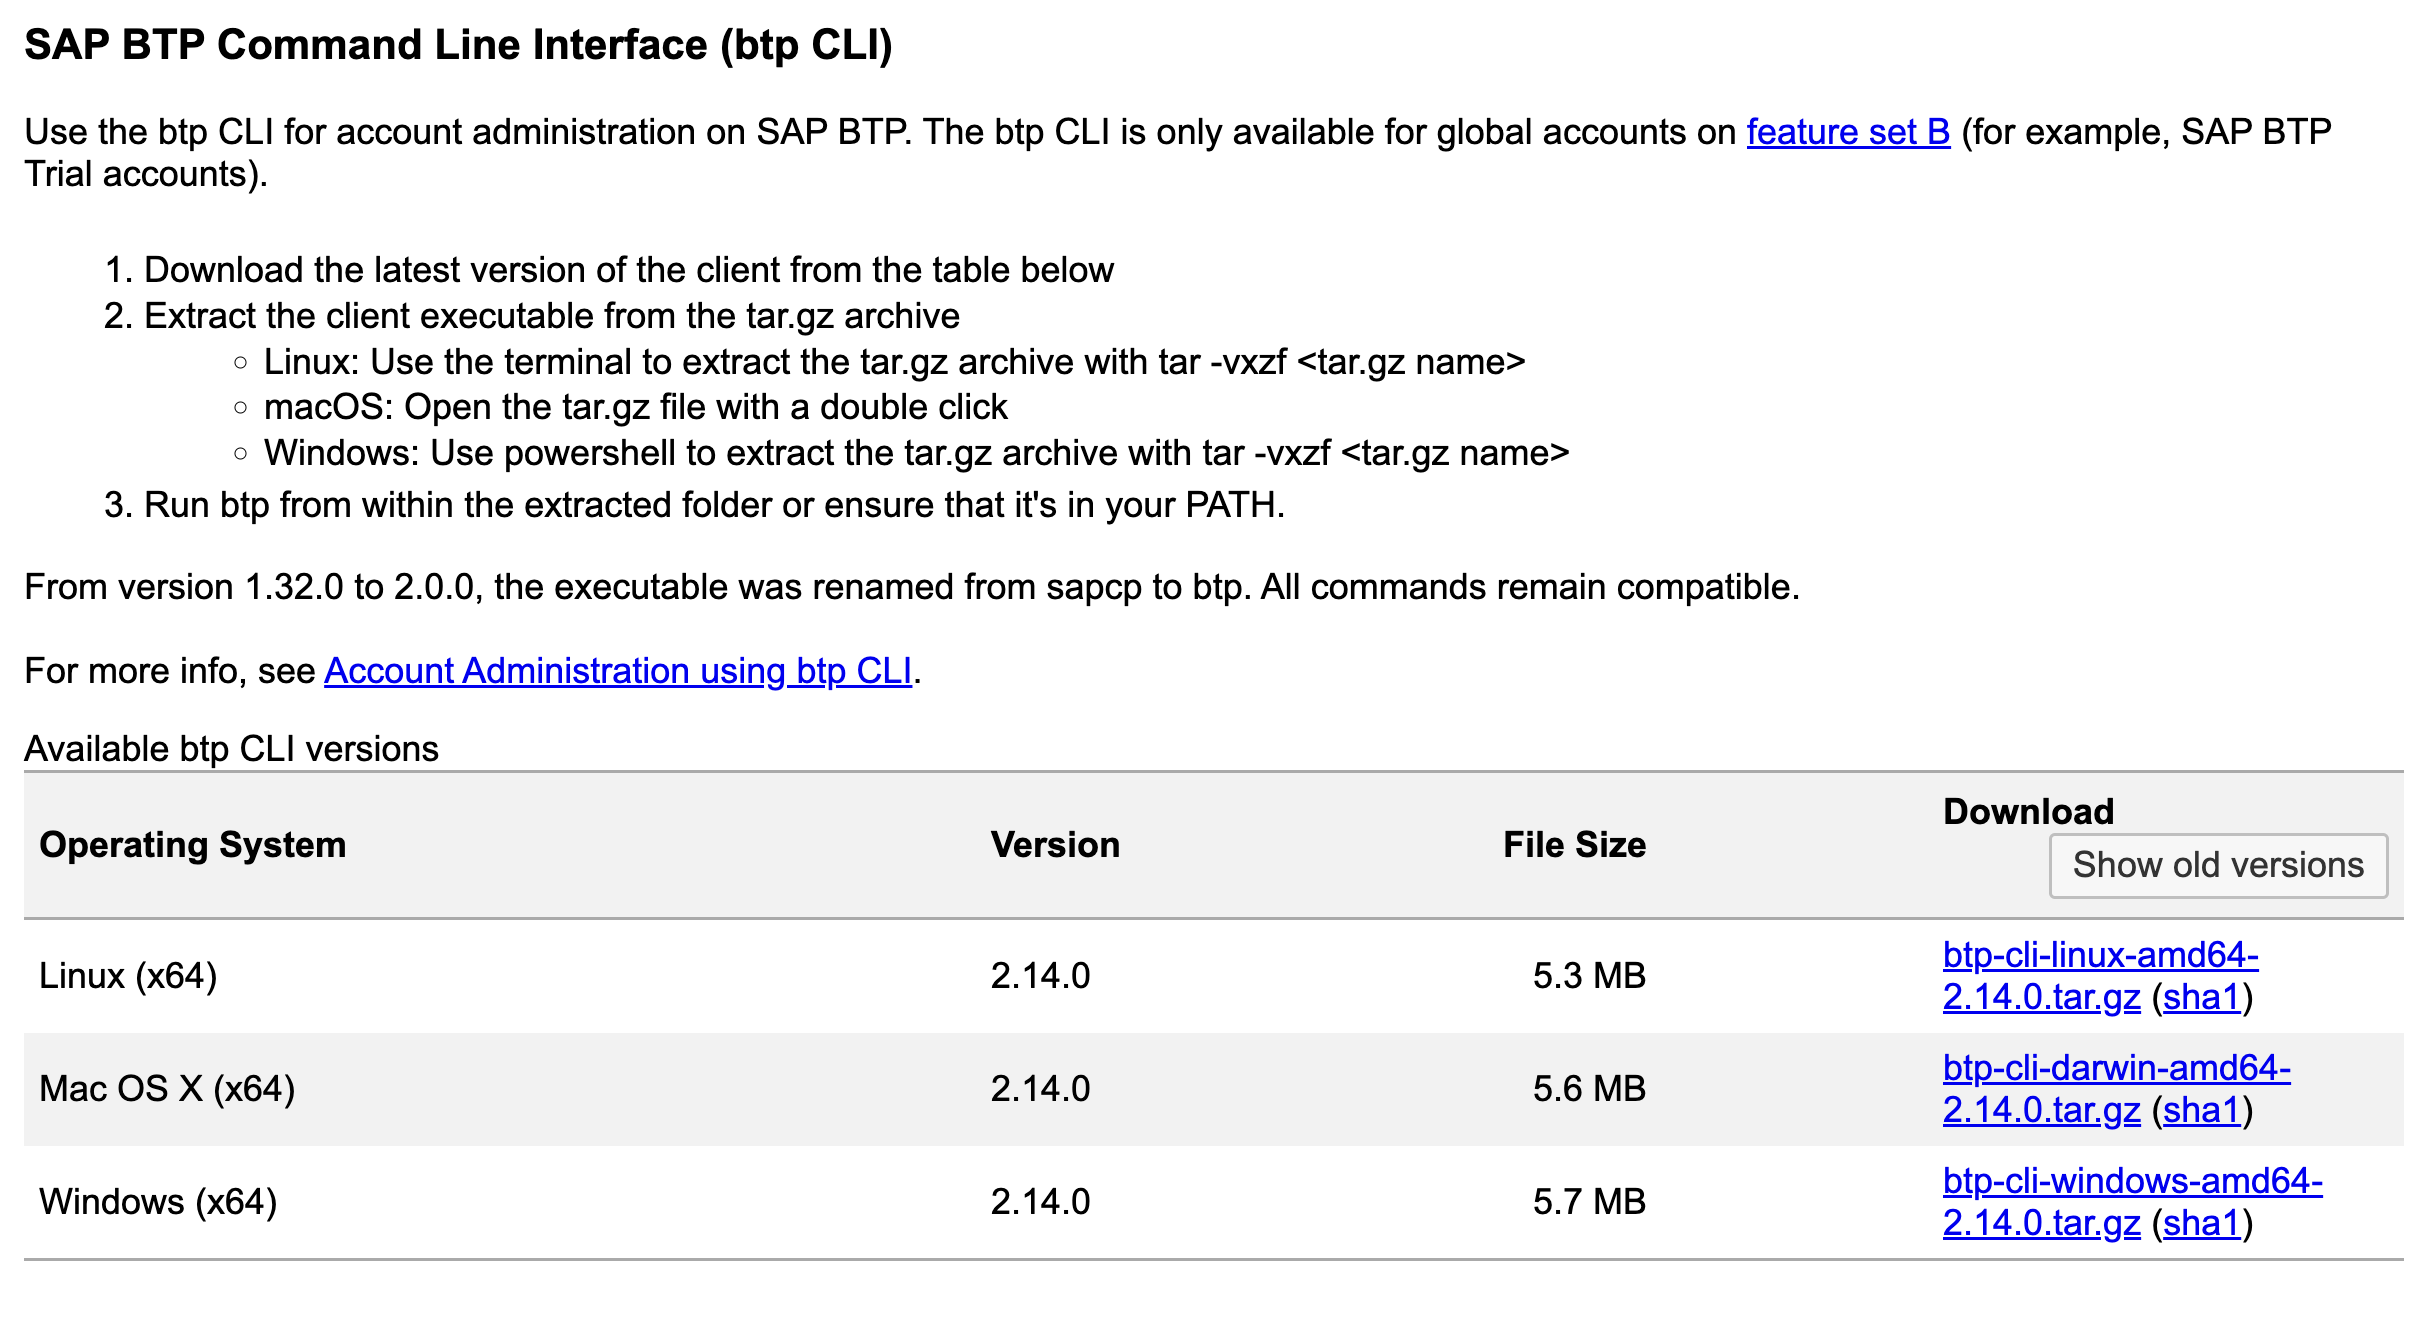Click the Available btp CLI versions caption
Screen dimensions: 2428x1318
tap(231, 749)
